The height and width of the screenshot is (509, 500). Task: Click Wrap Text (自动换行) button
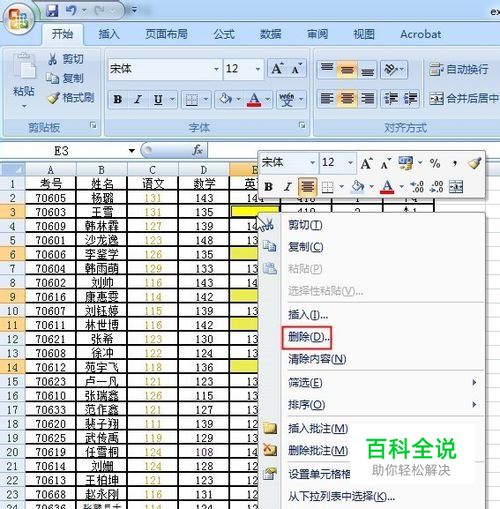click(458, 69)
